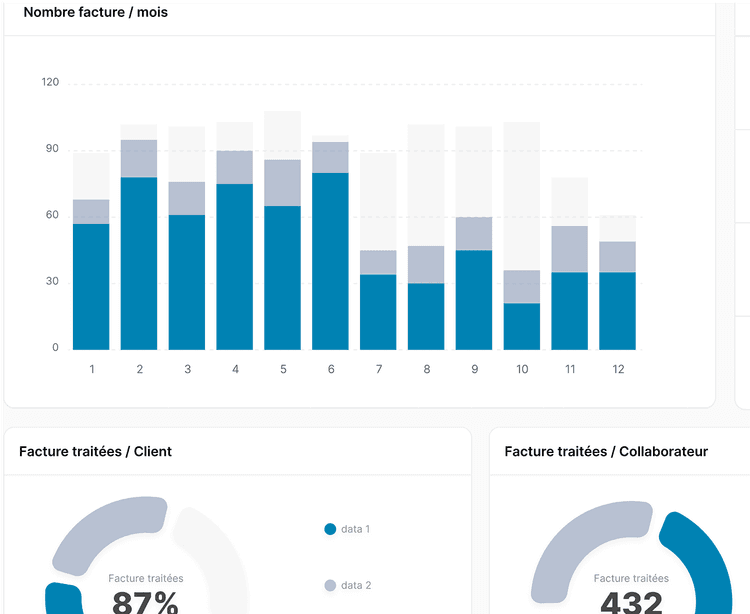Select the blue bar for month 9
This screenshot has width=750, height=614.
(474, 300)
